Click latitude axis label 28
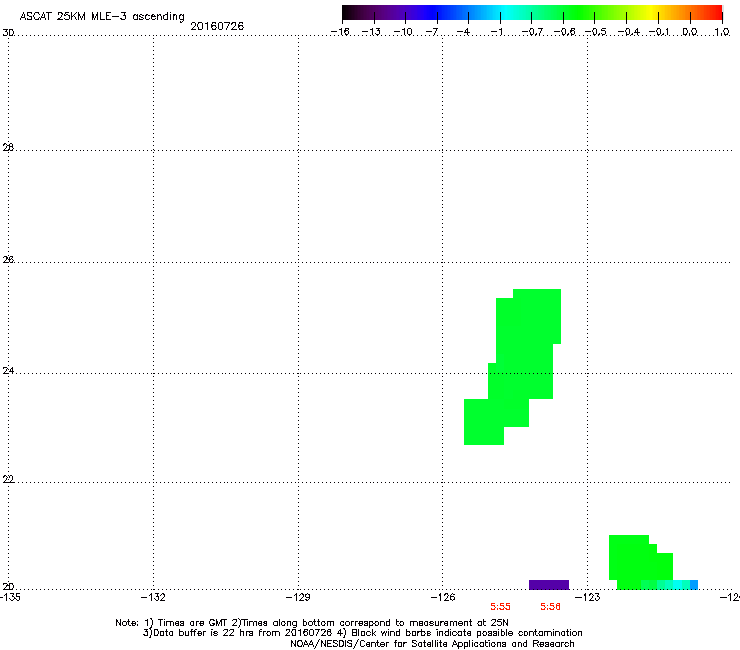 pyautogui.click(x=8, y=147)
